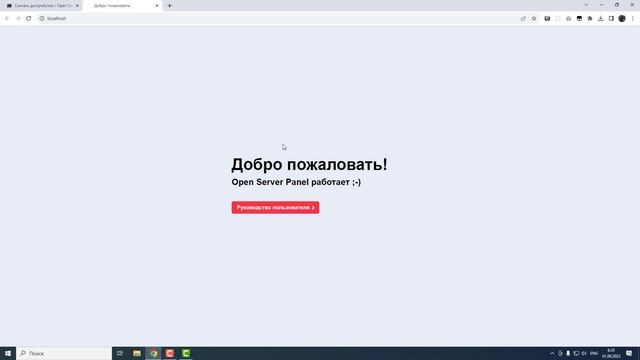Open network status in the tray
640x360 pixels.
pos(576,353)
